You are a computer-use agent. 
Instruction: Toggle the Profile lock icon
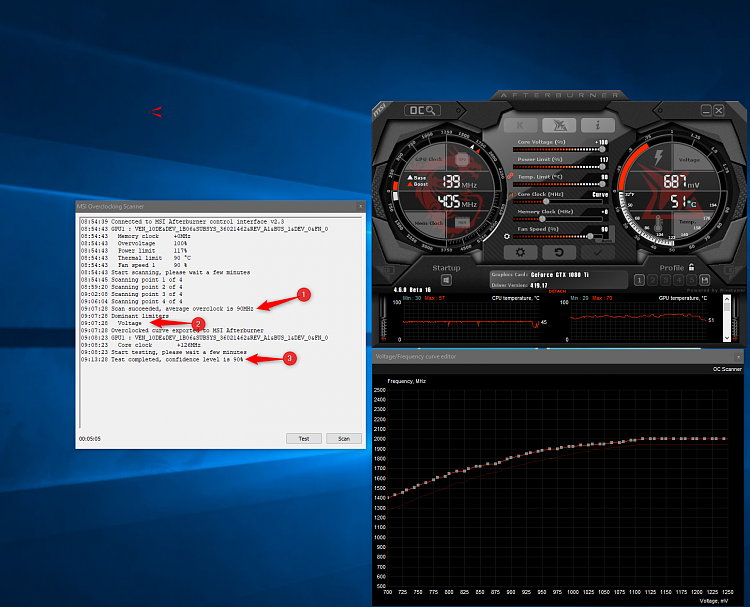(x=691, y=267)
